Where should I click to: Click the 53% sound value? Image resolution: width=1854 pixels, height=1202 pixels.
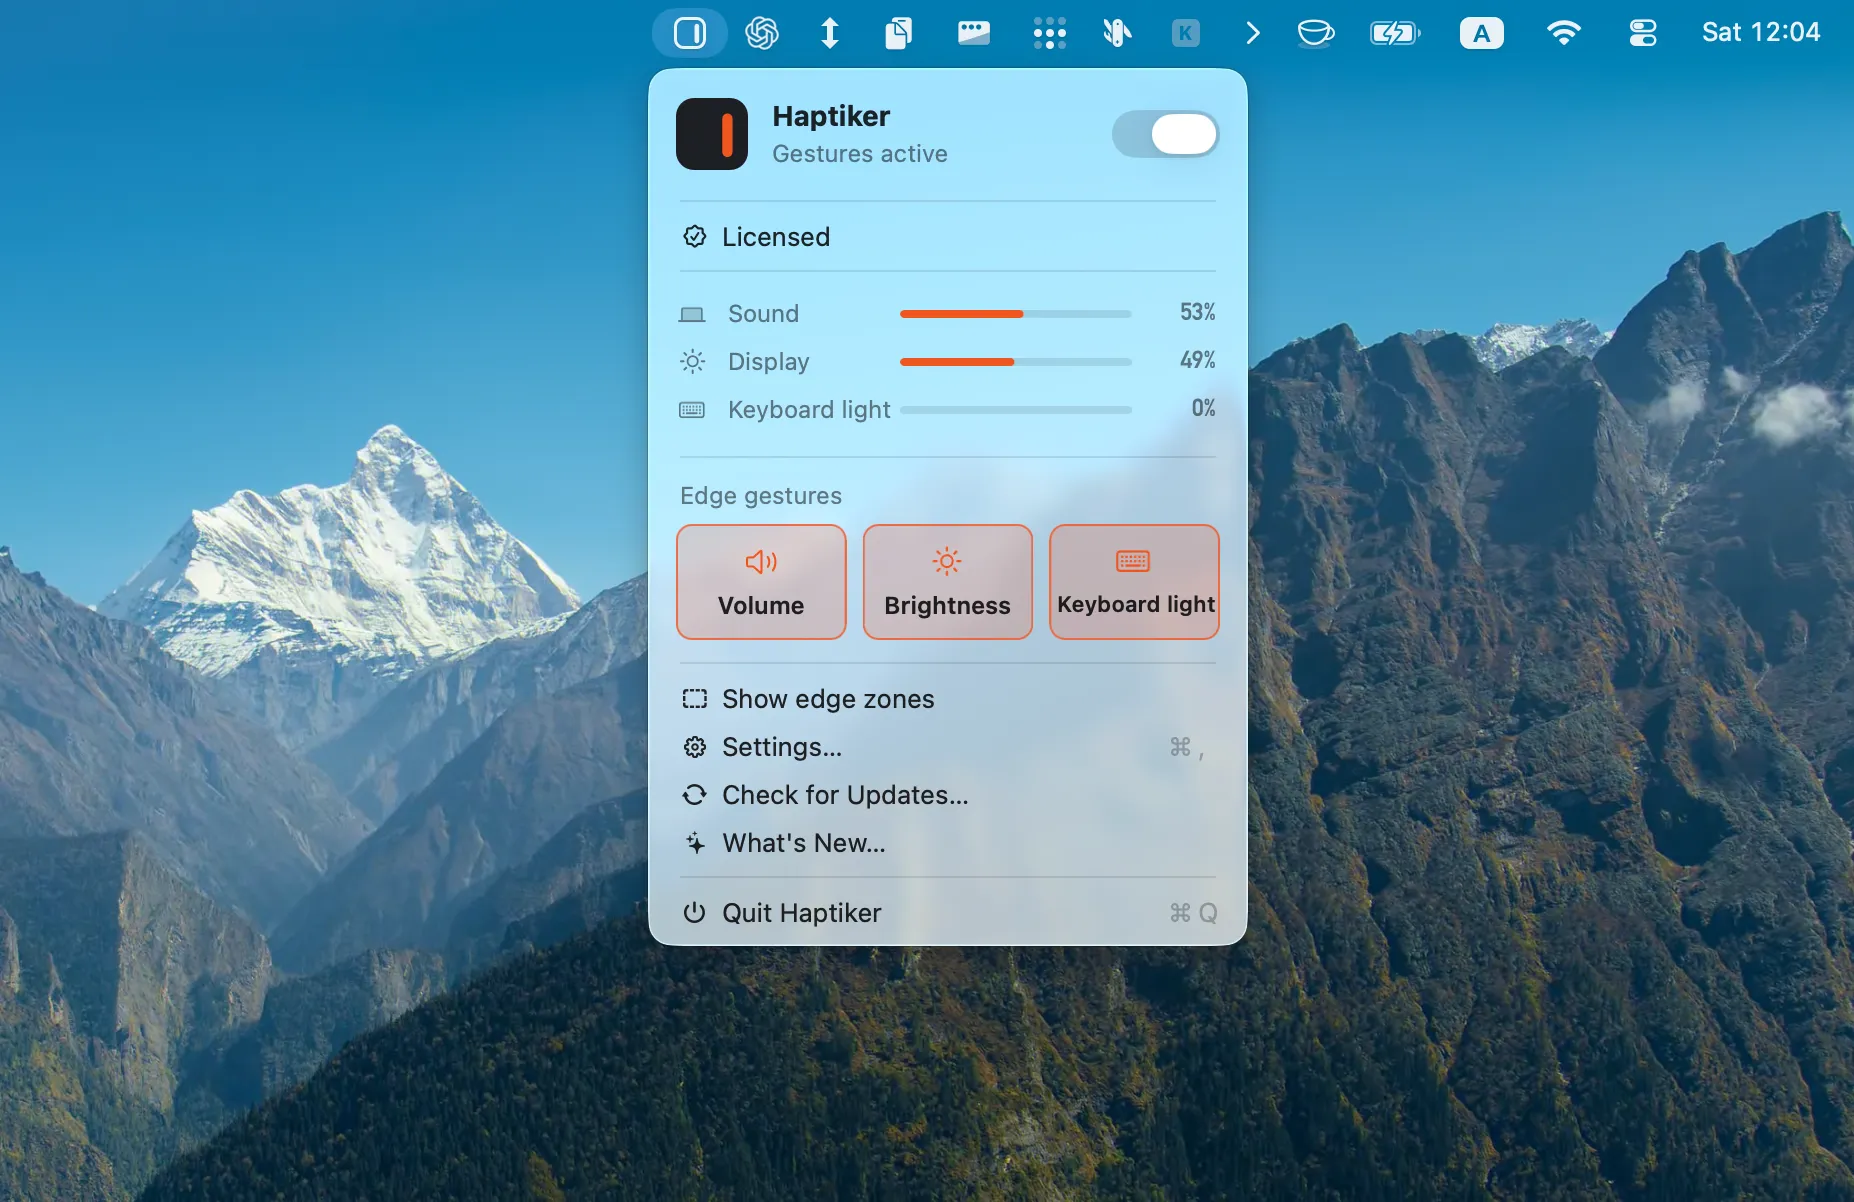pos(1197,312)
